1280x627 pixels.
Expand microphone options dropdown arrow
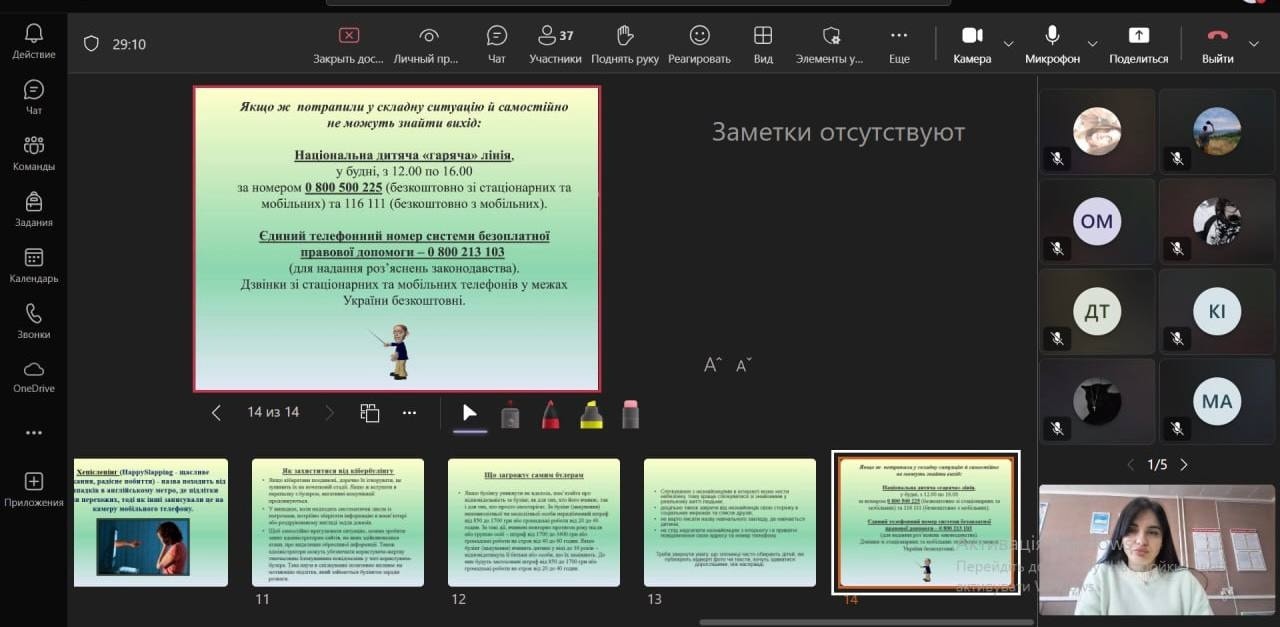click(x=1092, y=44)
